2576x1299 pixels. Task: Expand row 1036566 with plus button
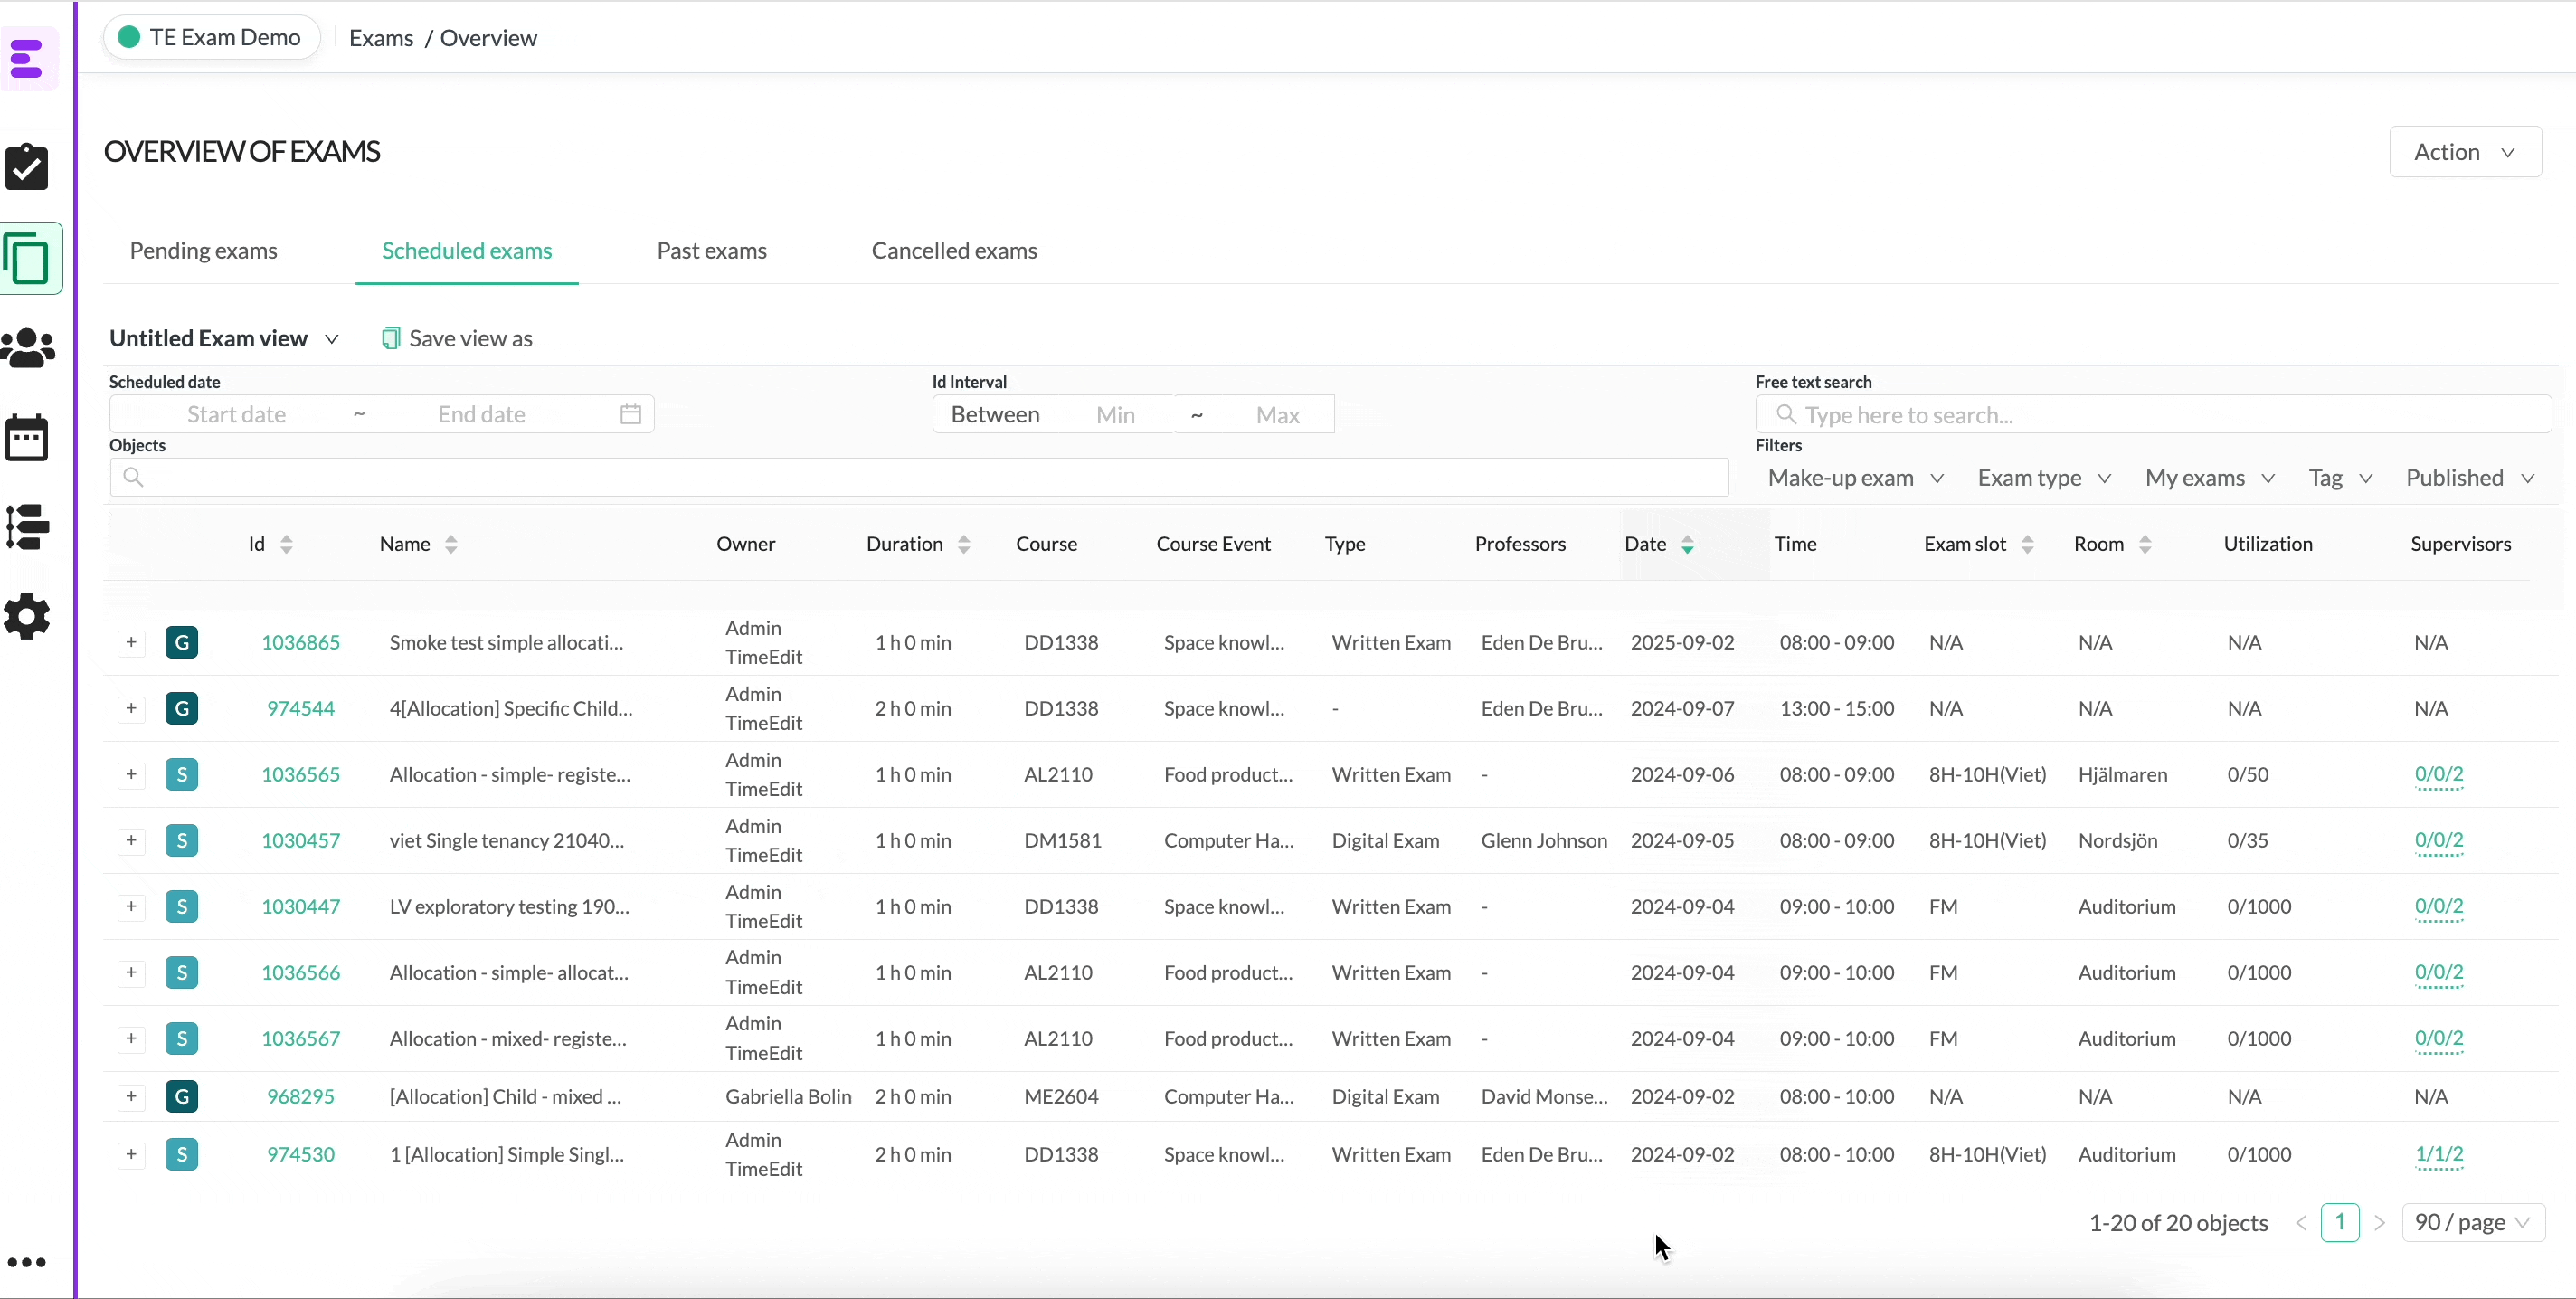tap(131, 972)
